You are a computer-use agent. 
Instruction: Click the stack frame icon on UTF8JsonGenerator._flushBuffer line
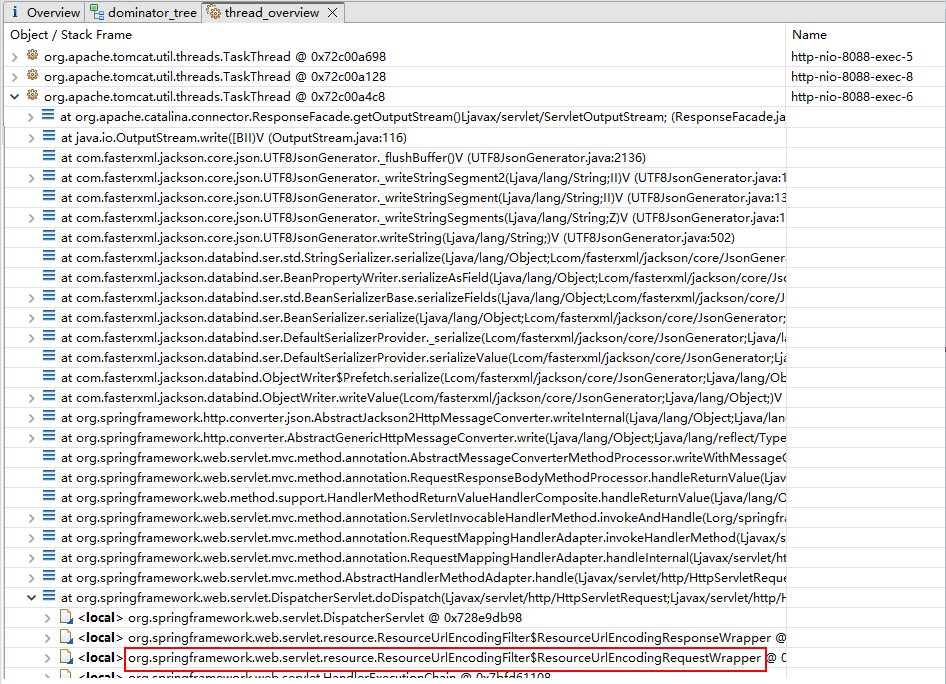(48, 157)
